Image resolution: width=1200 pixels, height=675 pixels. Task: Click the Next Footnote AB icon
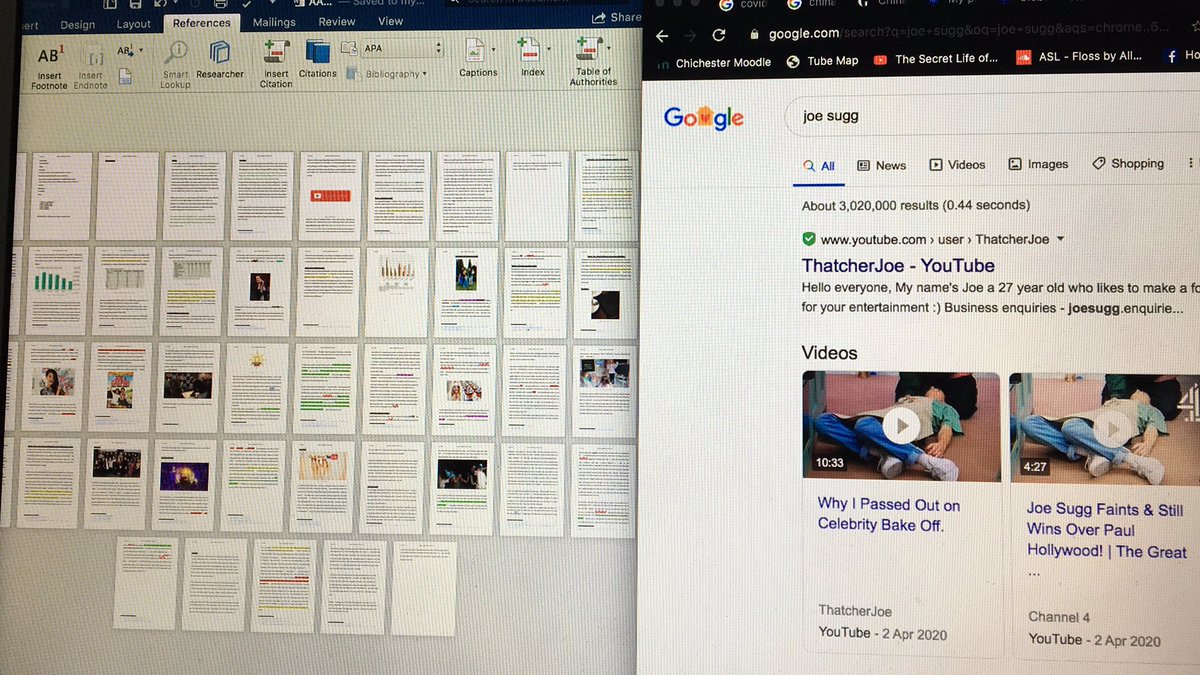126,51
